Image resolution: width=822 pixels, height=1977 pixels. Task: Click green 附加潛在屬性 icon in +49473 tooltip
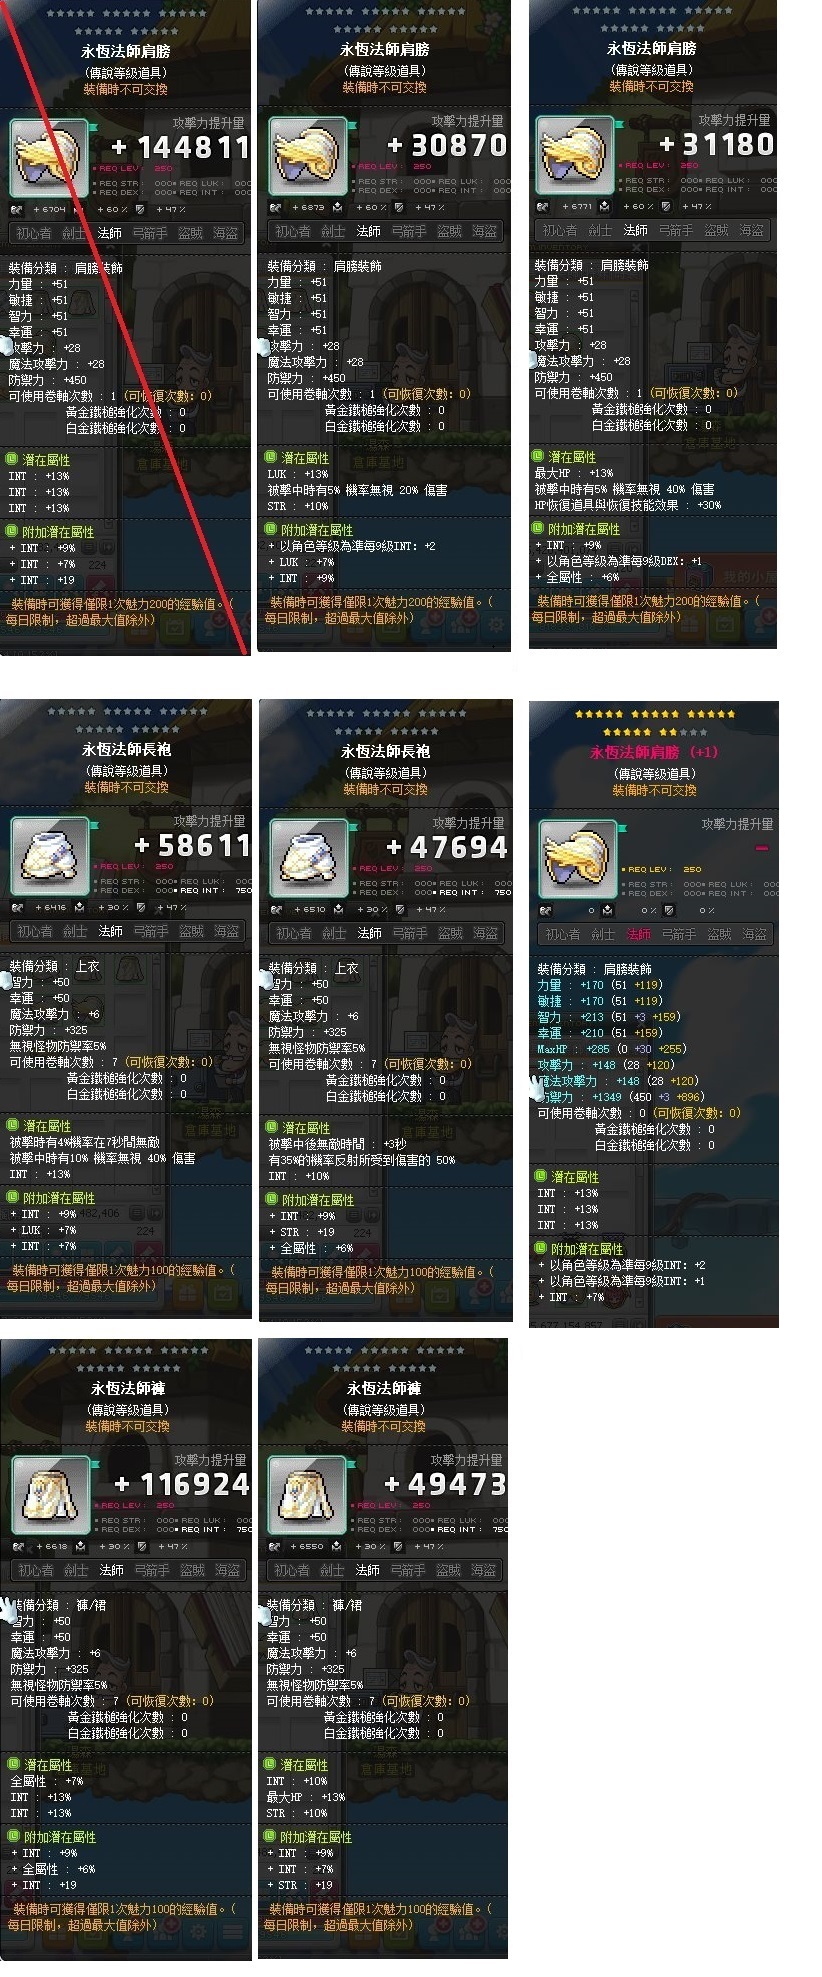coord(270,1837)
